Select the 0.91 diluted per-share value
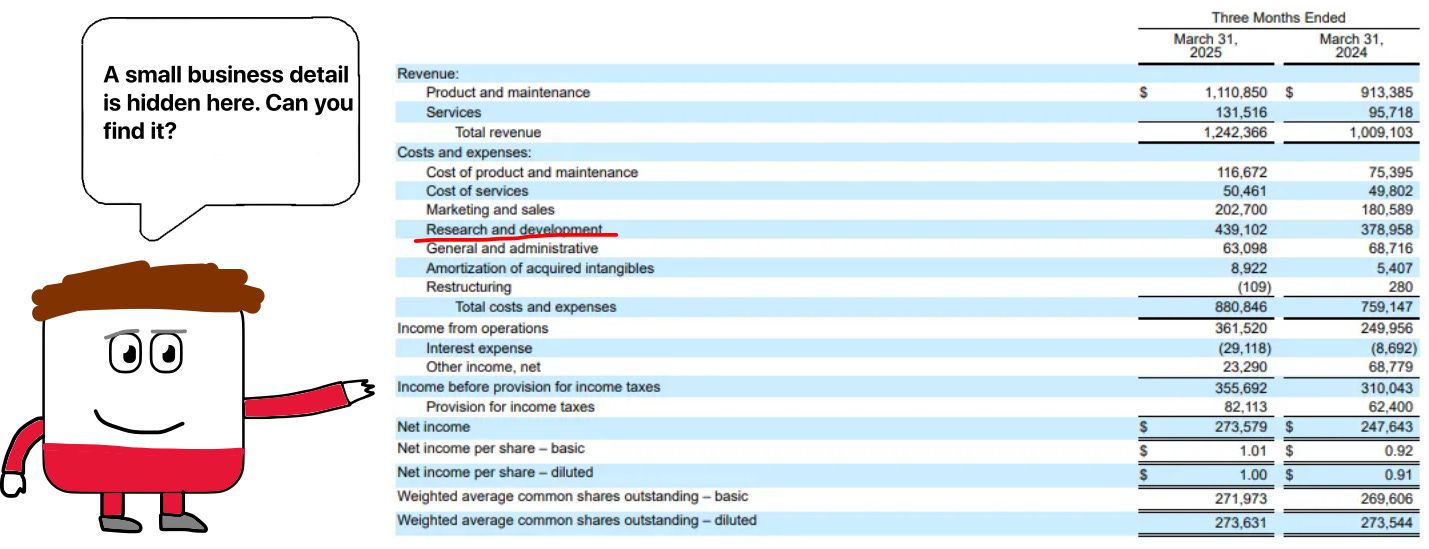 pos(1398,475)
